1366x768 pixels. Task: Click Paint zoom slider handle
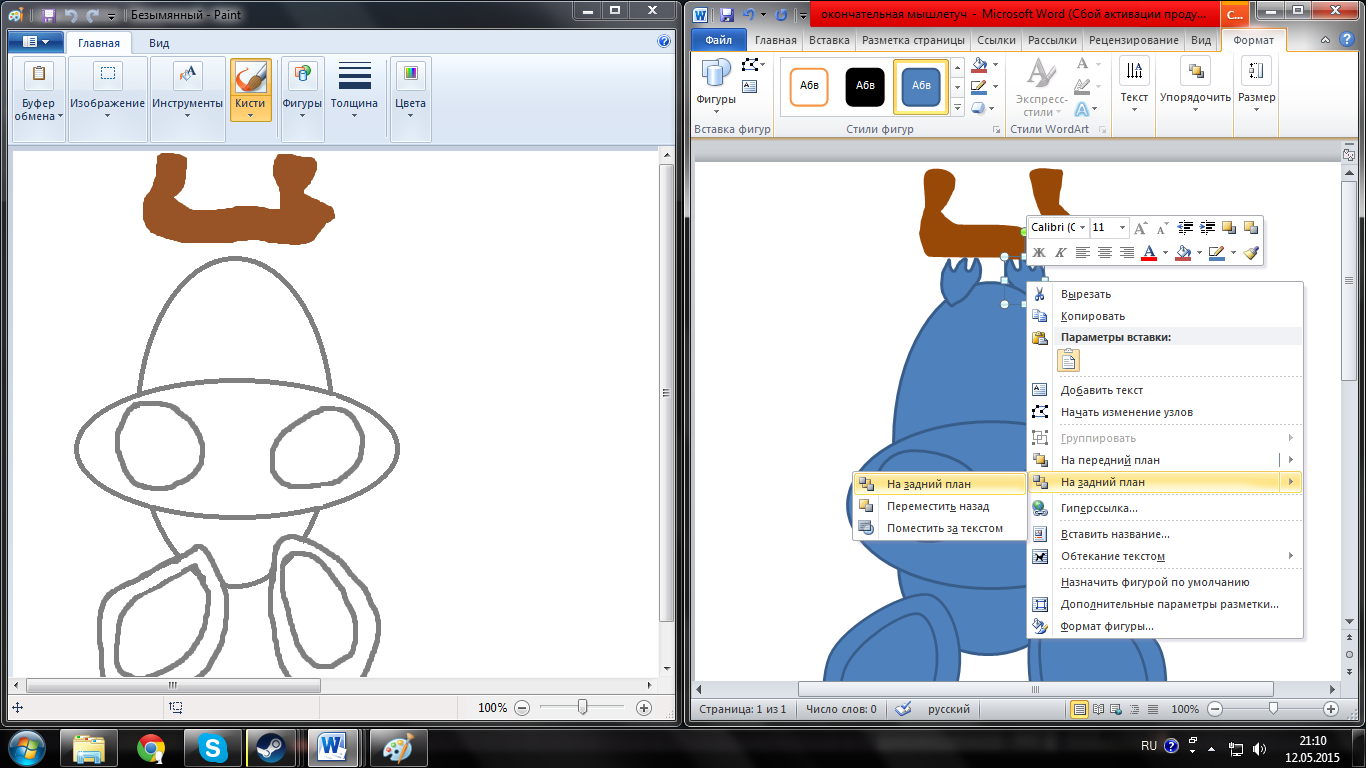point(582,707)
